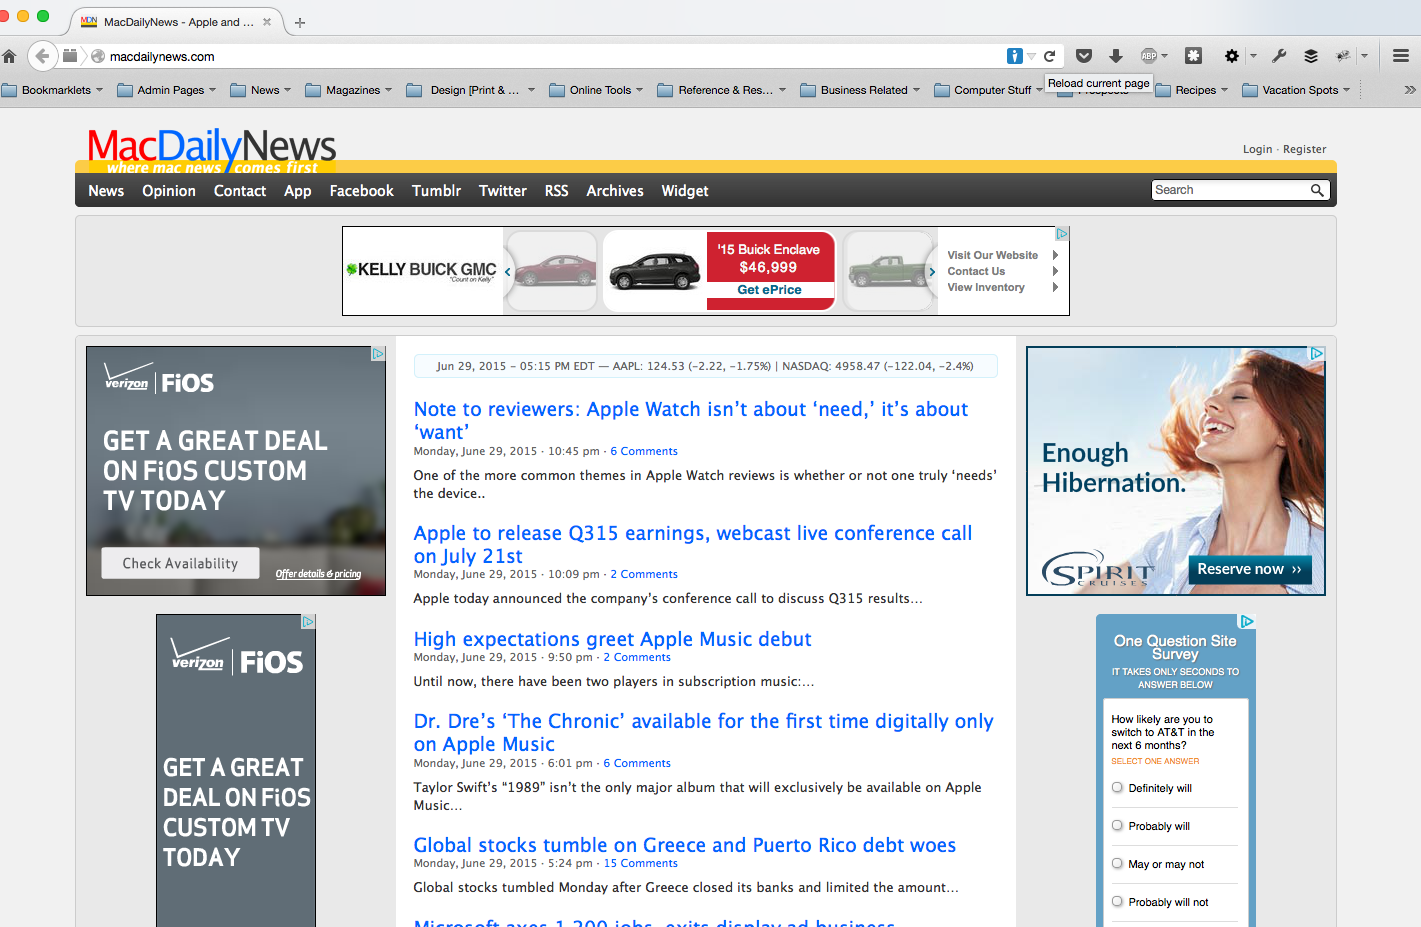Open the gear extension icon
This screenshot has height=927, width=1421.
[1232, 56]
